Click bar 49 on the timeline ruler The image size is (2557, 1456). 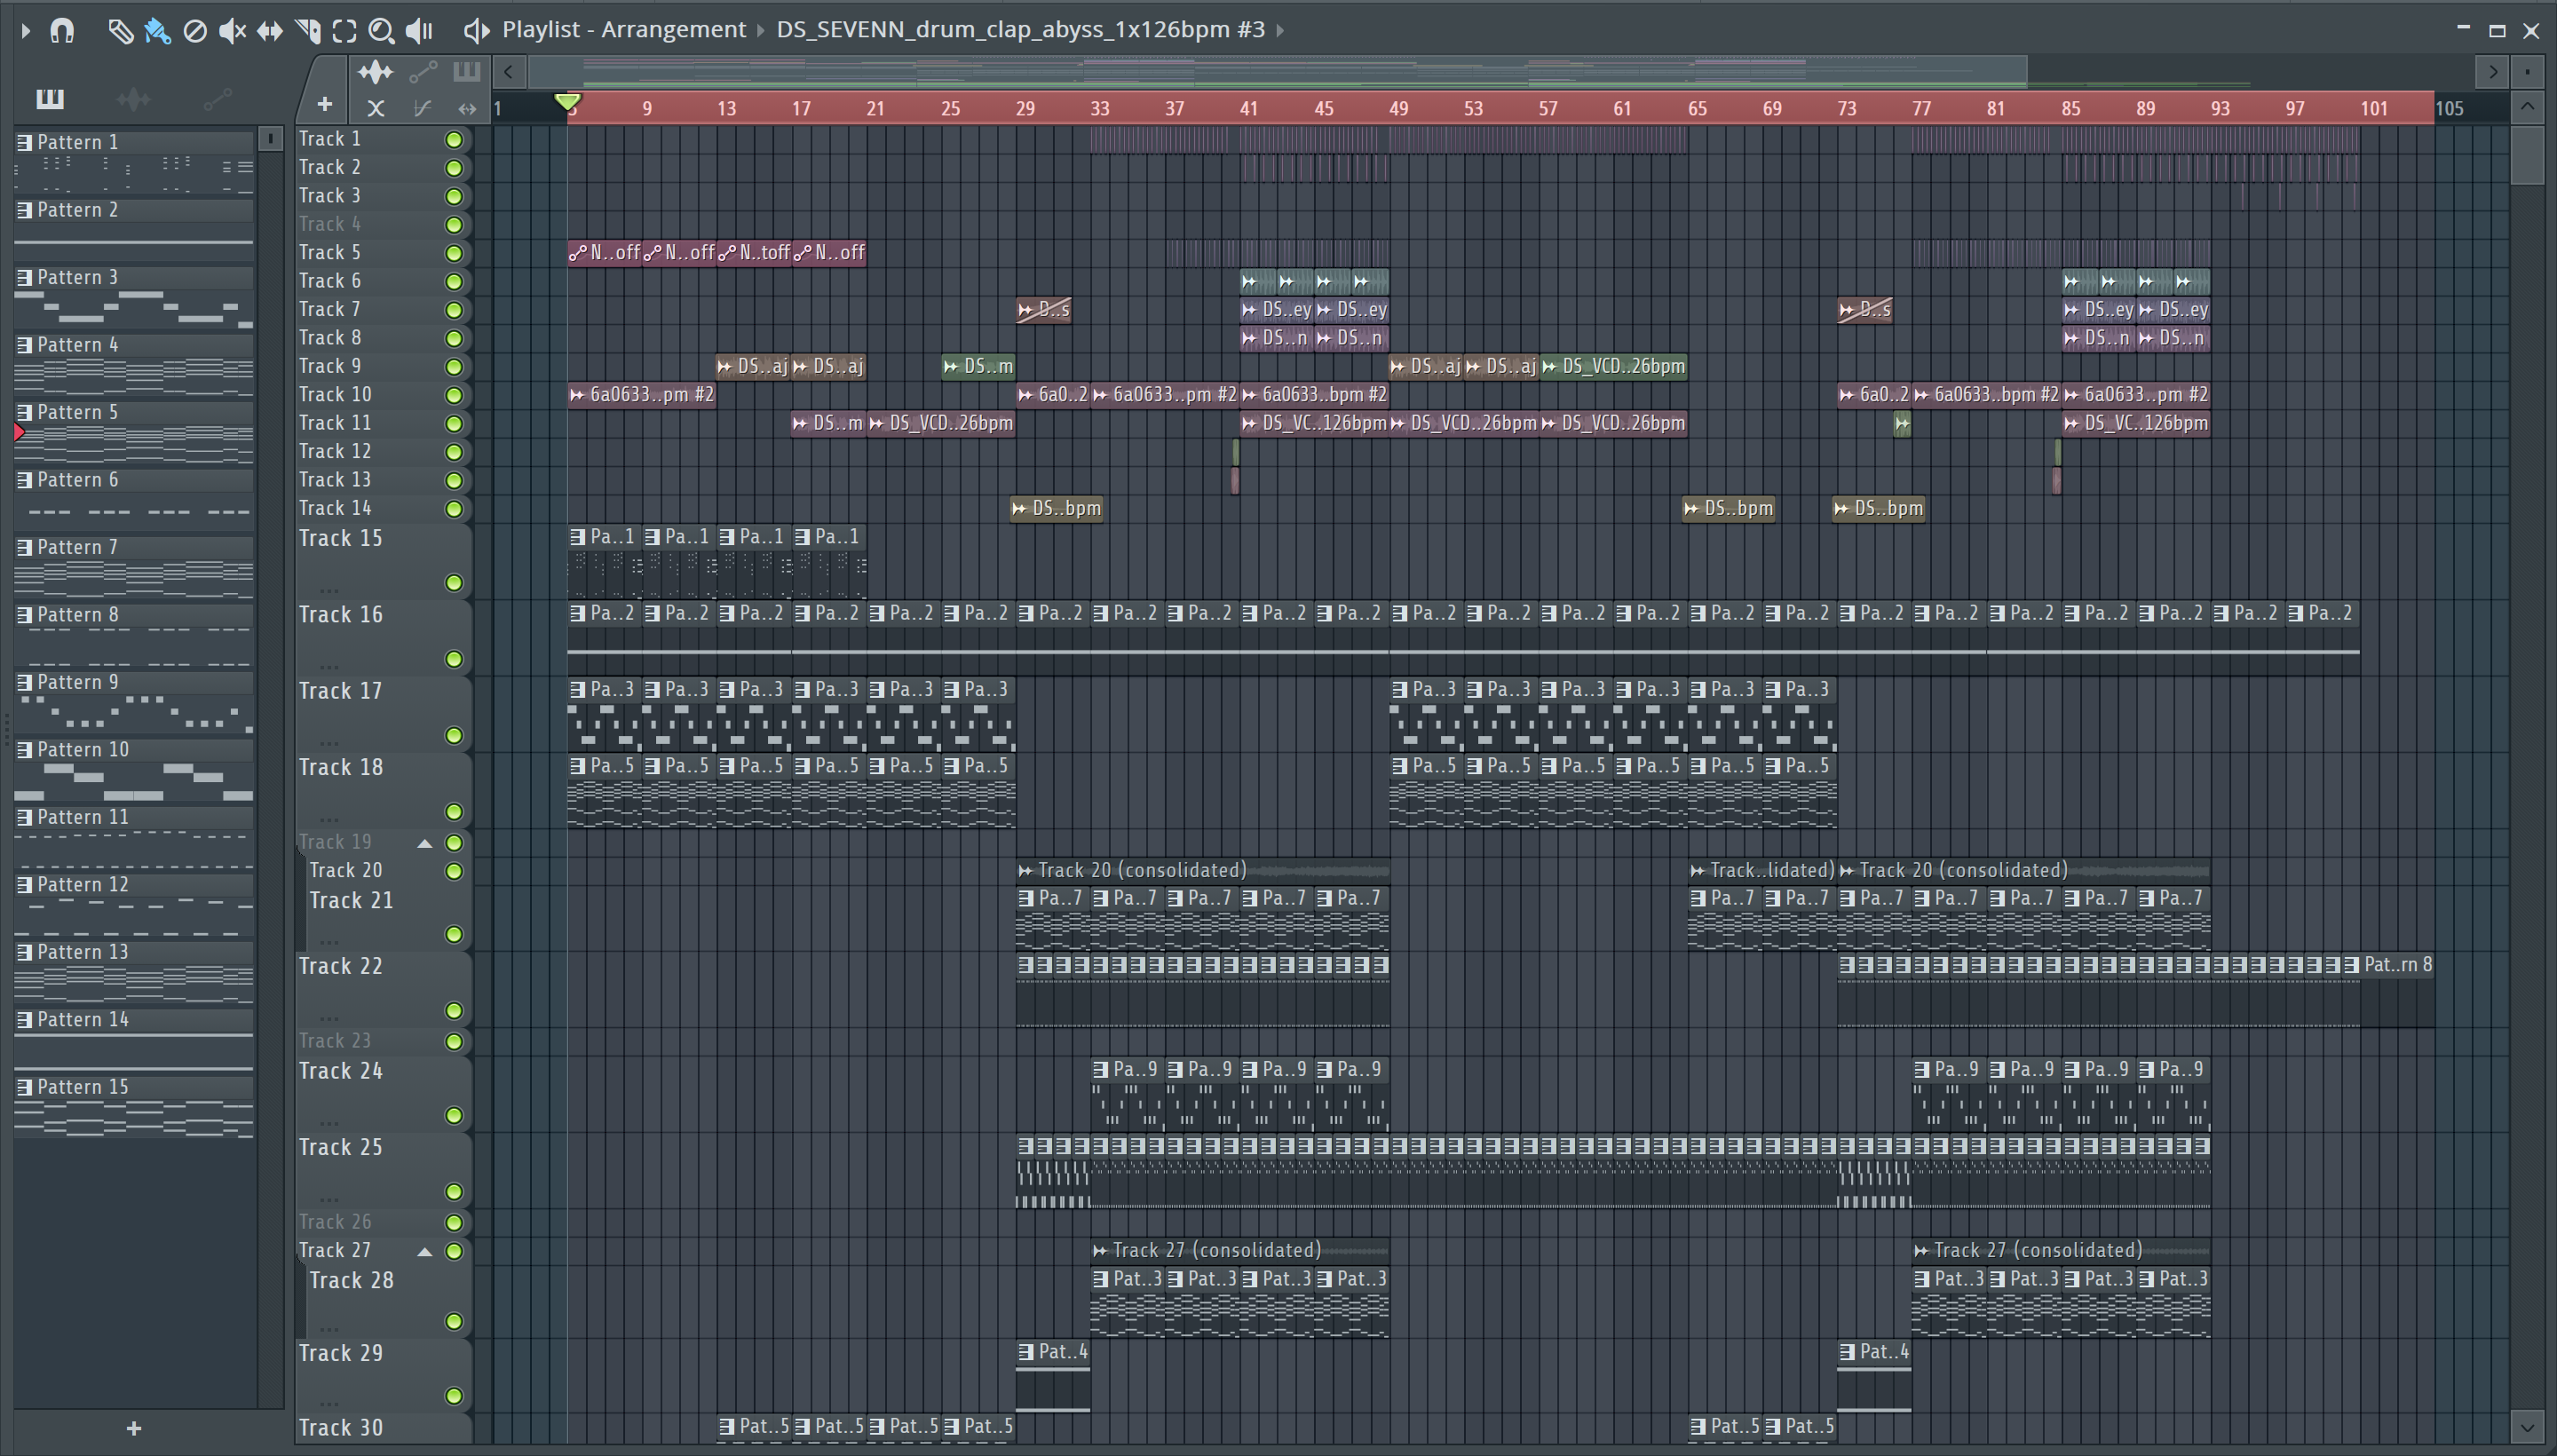pos(1398,108)
